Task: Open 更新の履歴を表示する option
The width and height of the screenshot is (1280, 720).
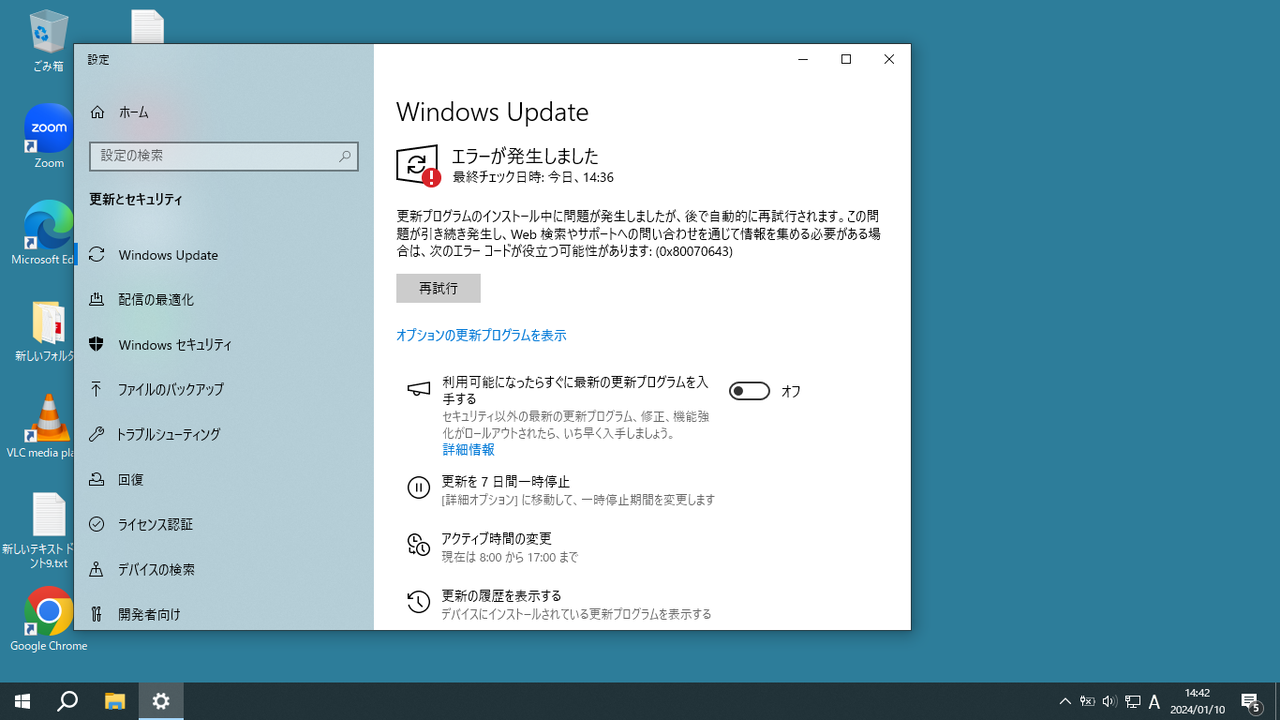Action: click(559, 604)
